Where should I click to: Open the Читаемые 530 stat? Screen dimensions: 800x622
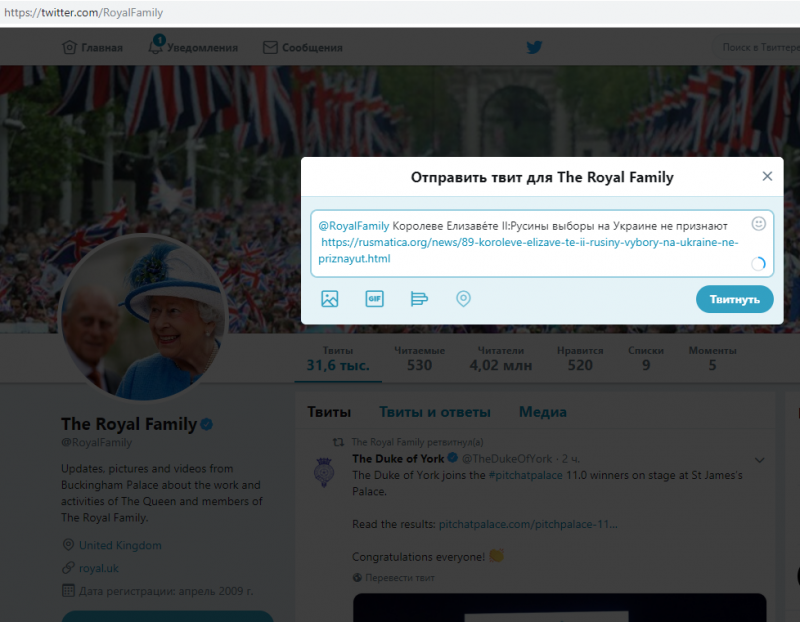(x=419, y=359)
